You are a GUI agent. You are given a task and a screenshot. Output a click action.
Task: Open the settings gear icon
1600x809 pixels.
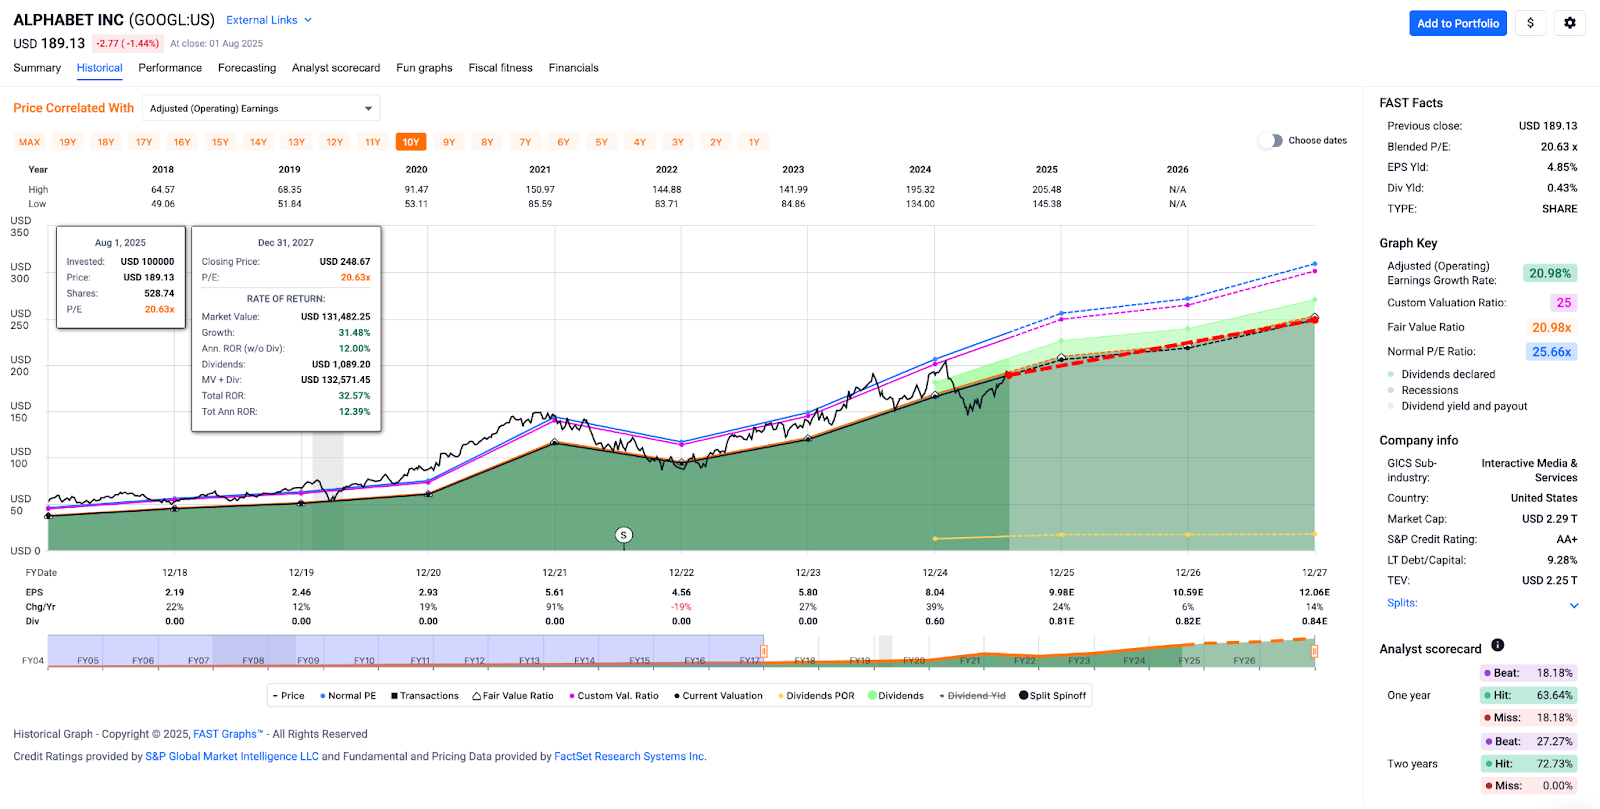[1570, 23]
